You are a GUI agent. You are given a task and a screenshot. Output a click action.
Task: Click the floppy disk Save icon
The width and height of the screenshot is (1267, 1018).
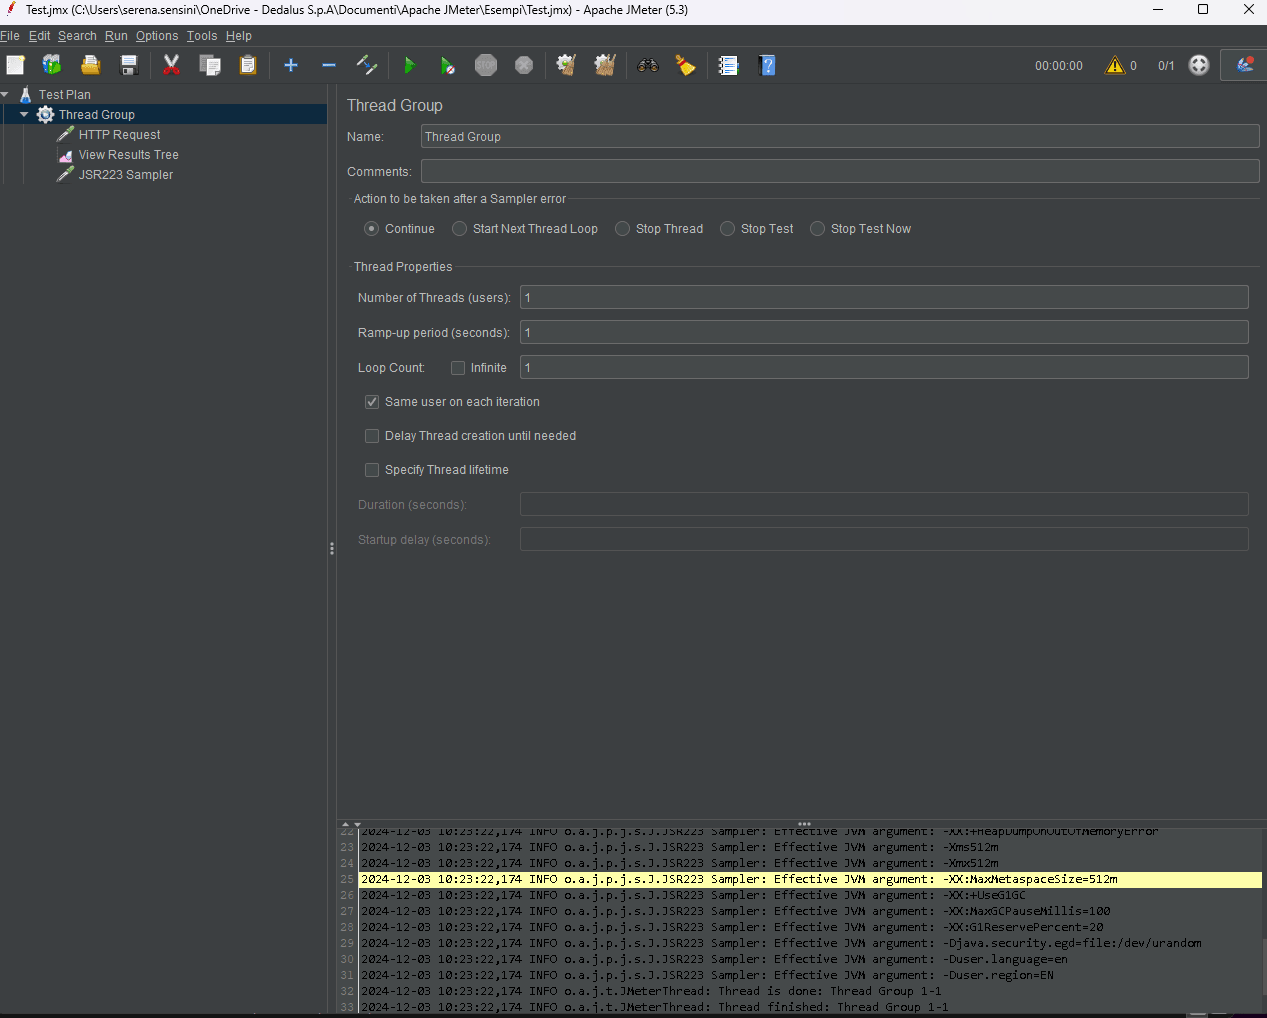pos(129,66)
